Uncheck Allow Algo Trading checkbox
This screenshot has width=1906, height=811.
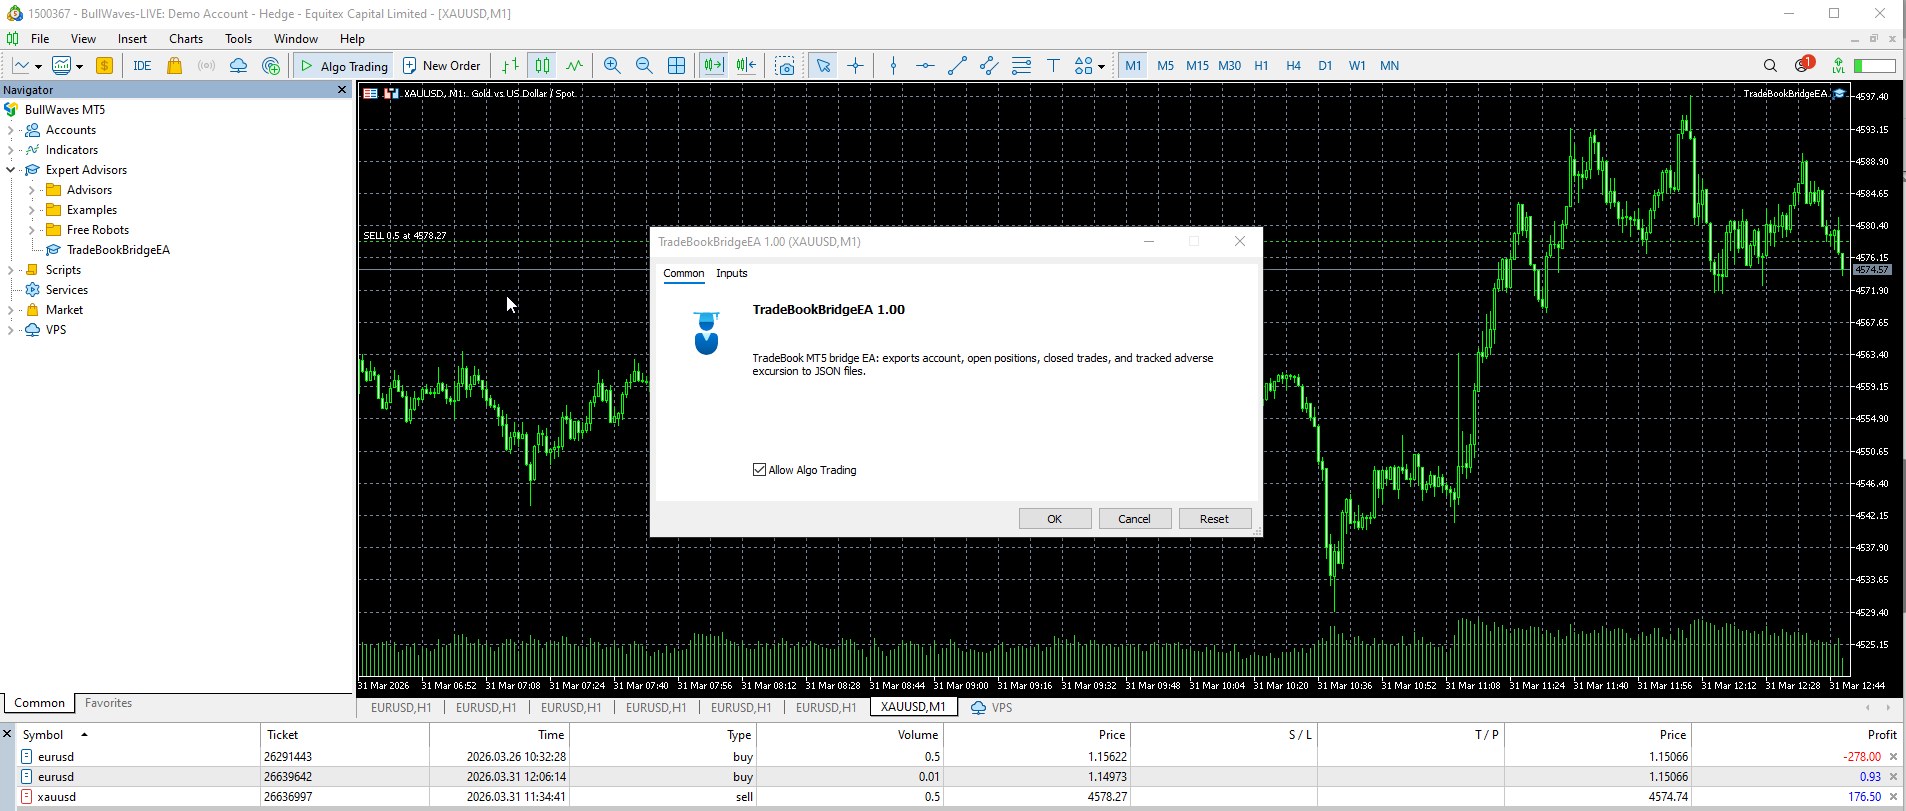(x=759, y=470)
